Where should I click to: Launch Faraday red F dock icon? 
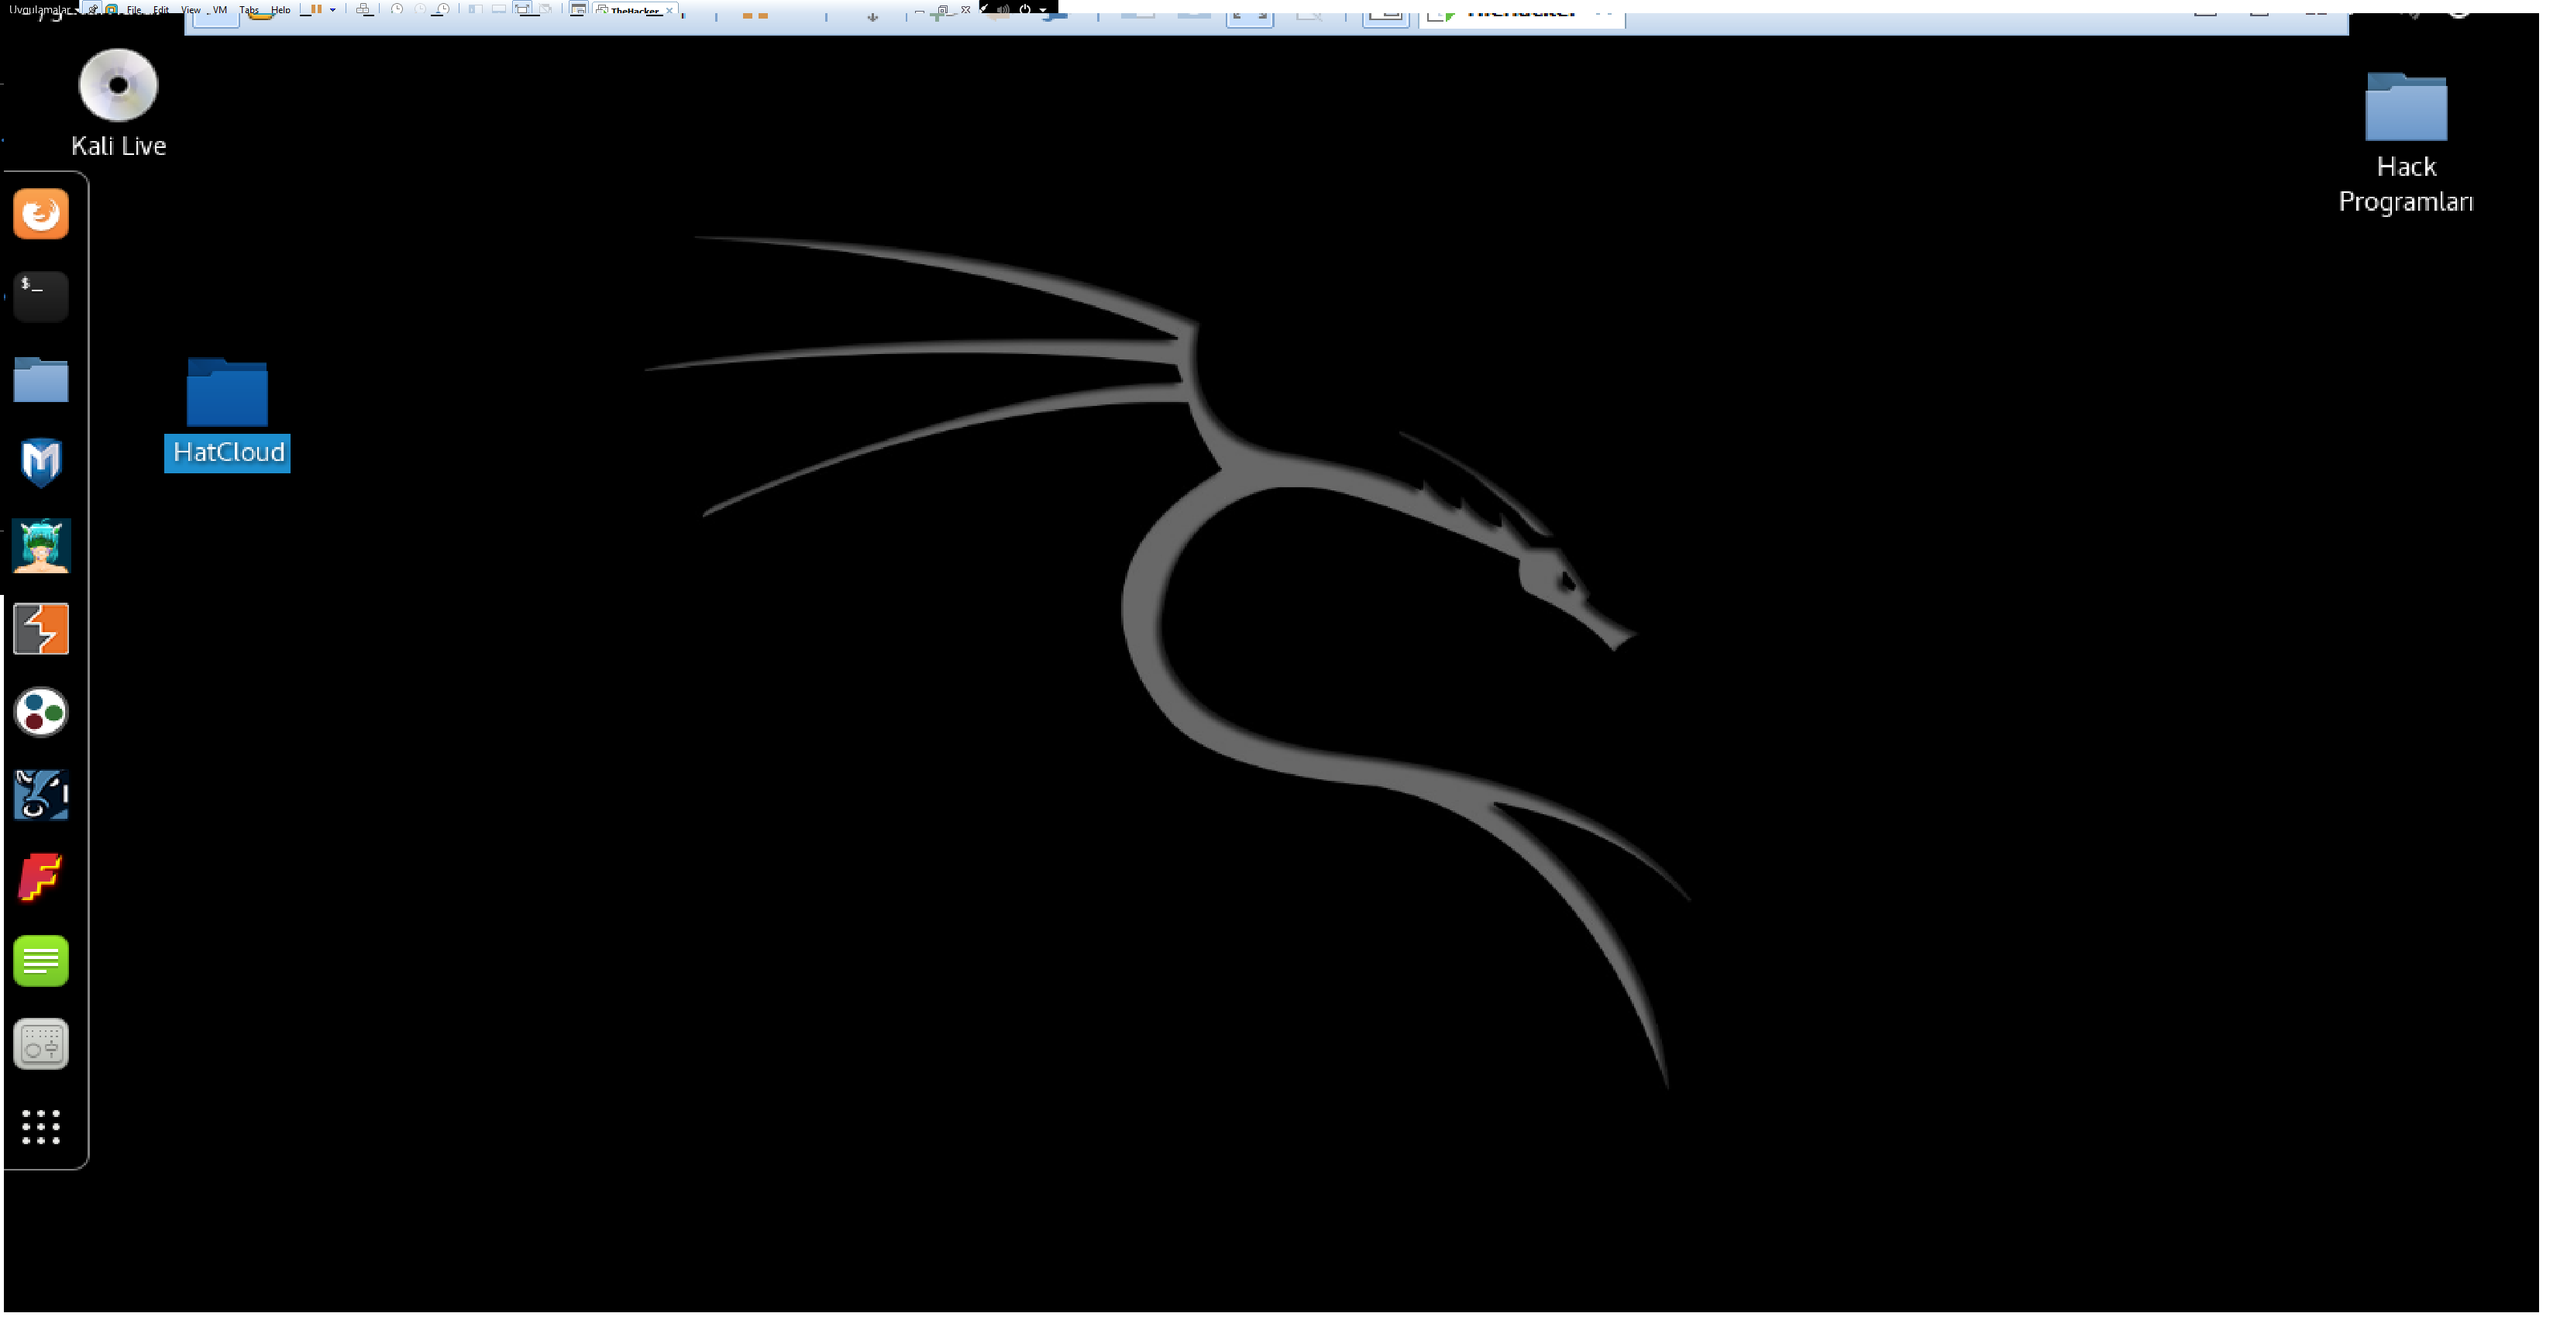[41, 878]
